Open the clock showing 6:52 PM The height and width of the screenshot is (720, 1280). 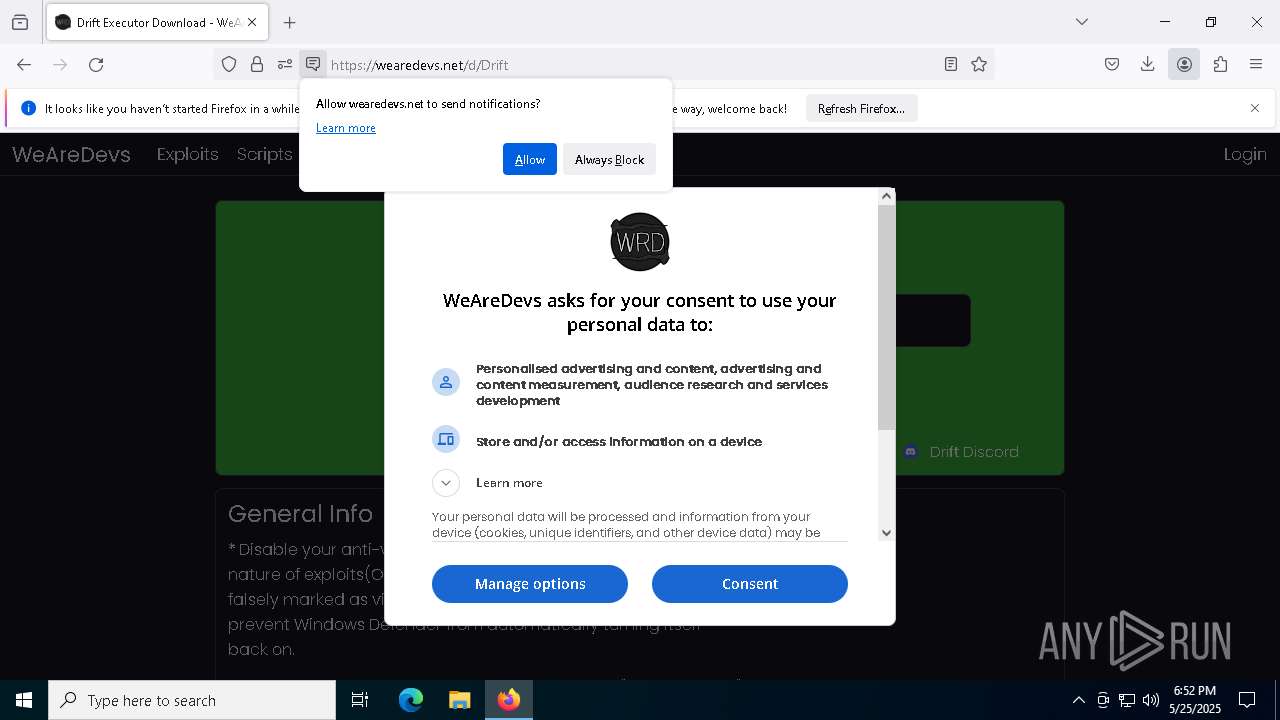[1195, 700]
